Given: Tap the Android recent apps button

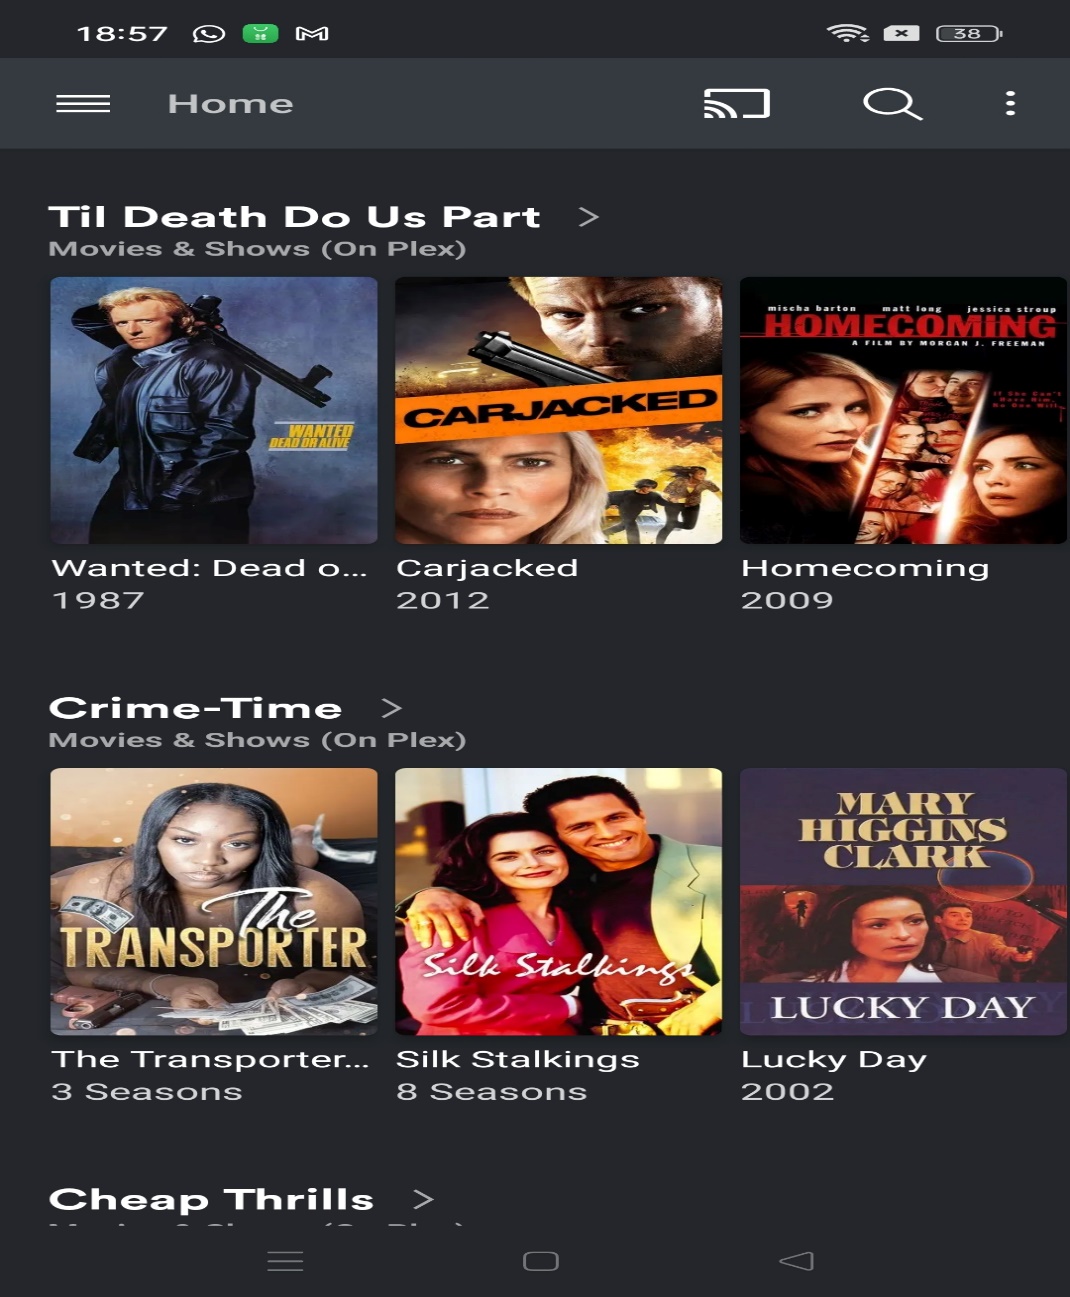Looking at the screenshot, I should (285, 1261).
